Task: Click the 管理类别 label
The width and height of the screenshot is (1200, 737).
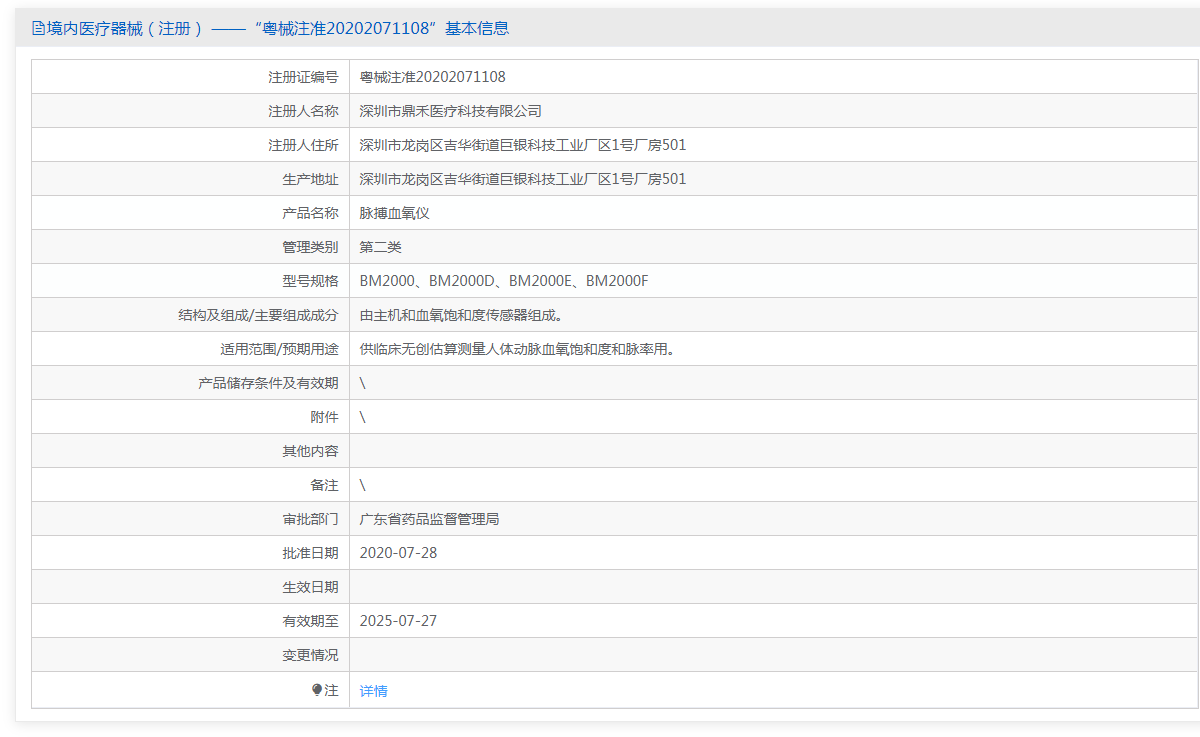Action: click(310, 247)
